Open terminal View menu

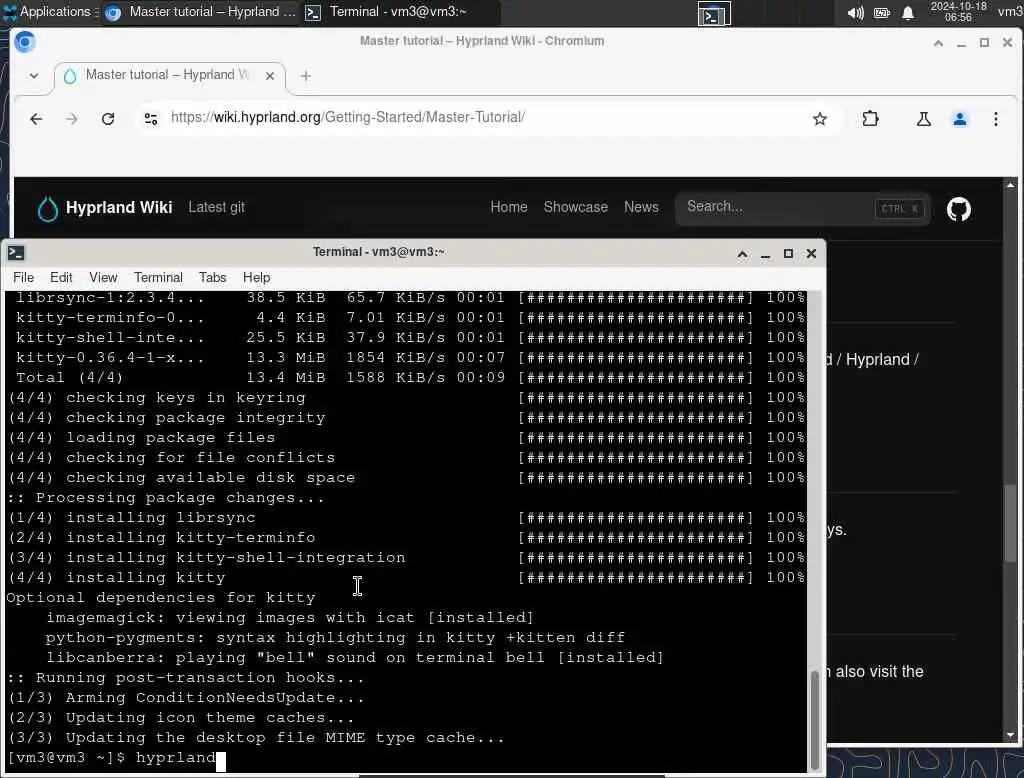pos(103,278)
